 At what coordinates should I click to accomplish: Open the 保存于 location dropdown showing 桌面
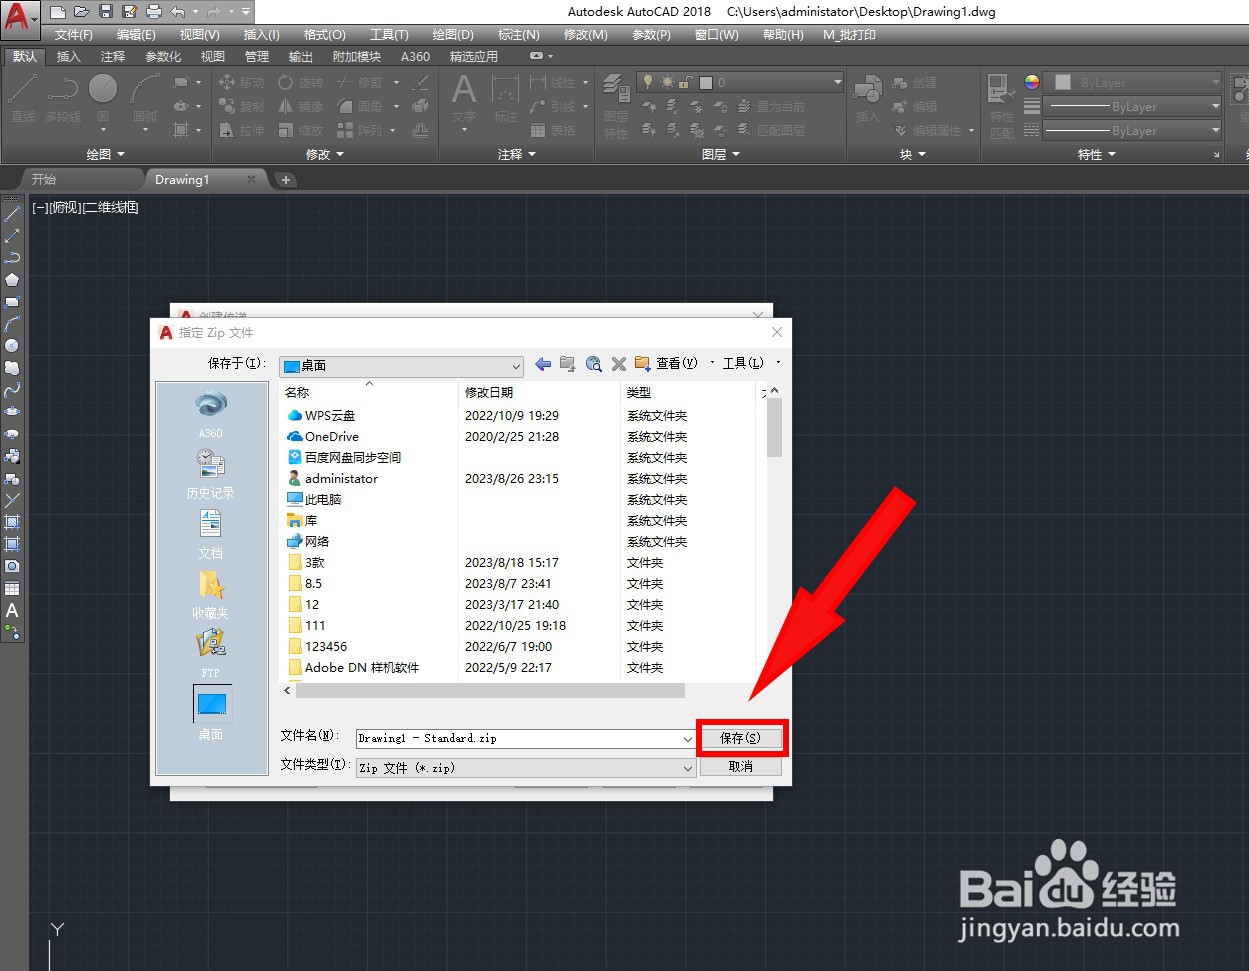[x=401, y=365]
